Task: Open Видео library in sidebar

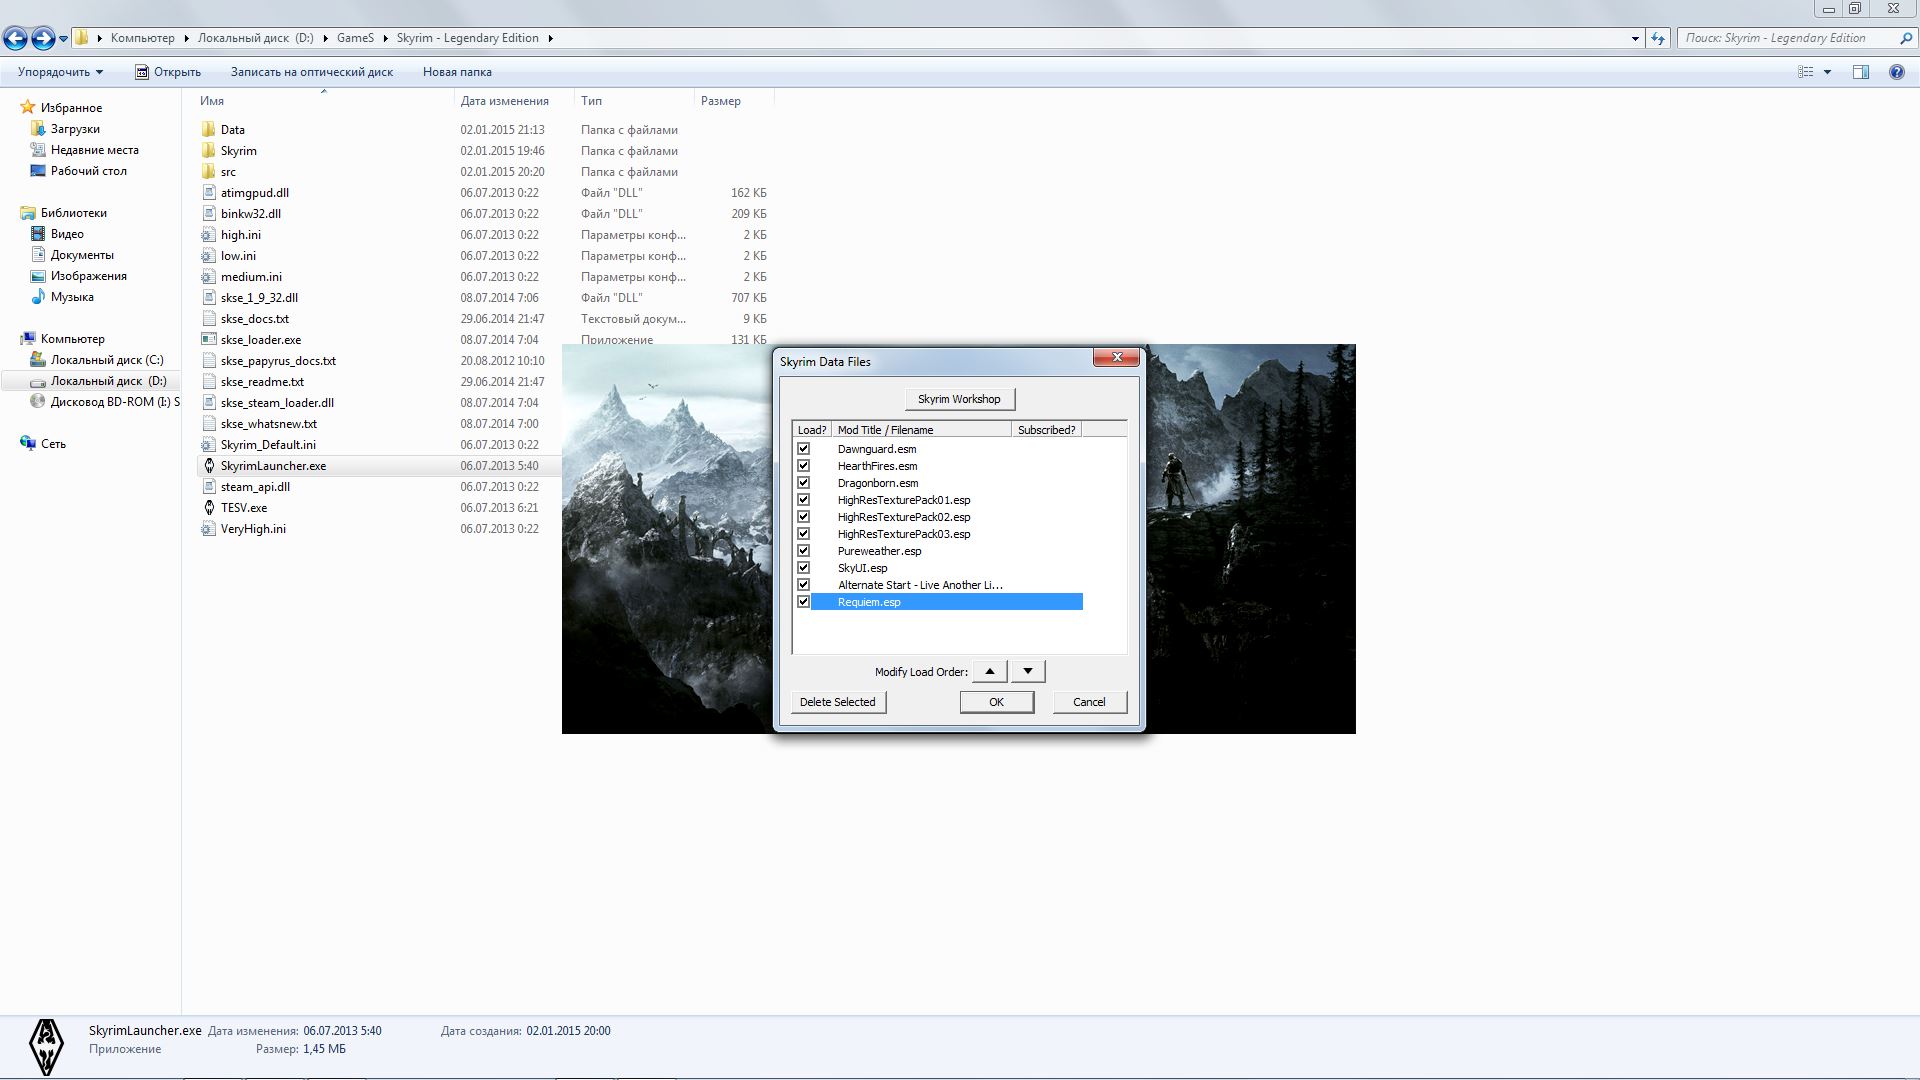Action: (67, 234)
